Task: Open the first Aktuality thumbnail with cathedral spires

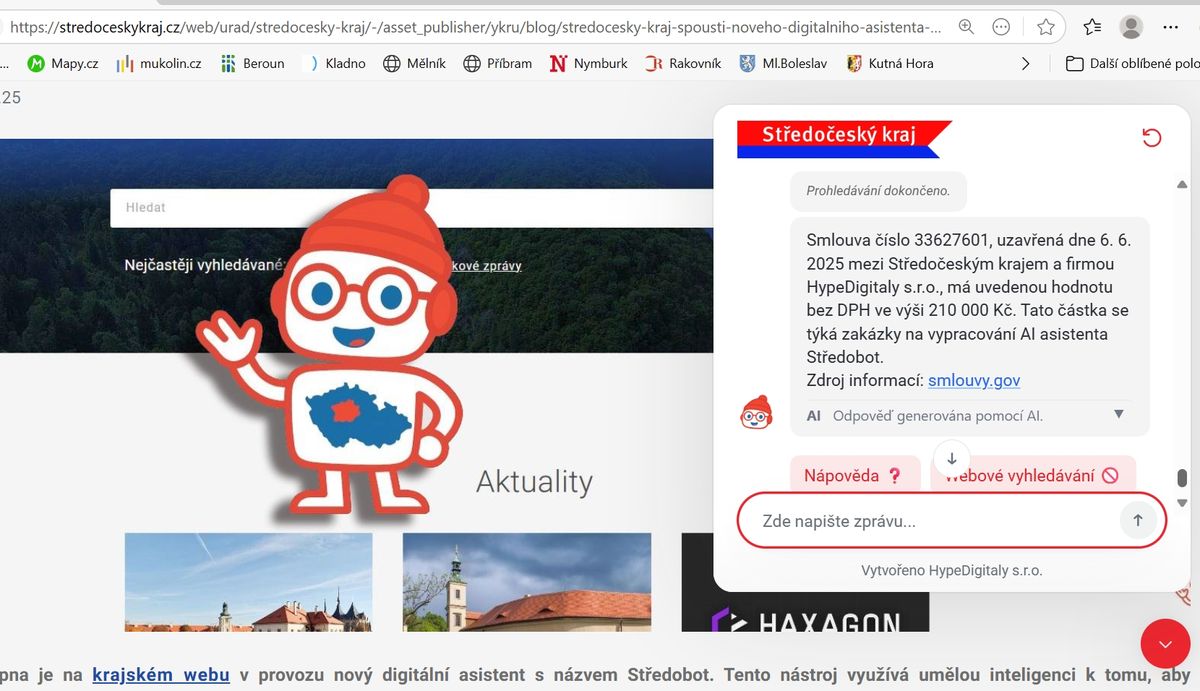Action: (249, 582)
